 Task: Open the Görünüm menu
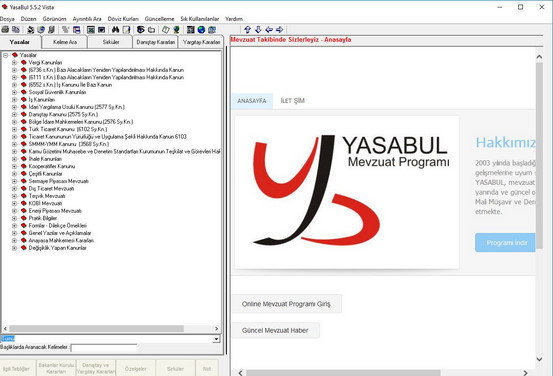coord(54,19)
